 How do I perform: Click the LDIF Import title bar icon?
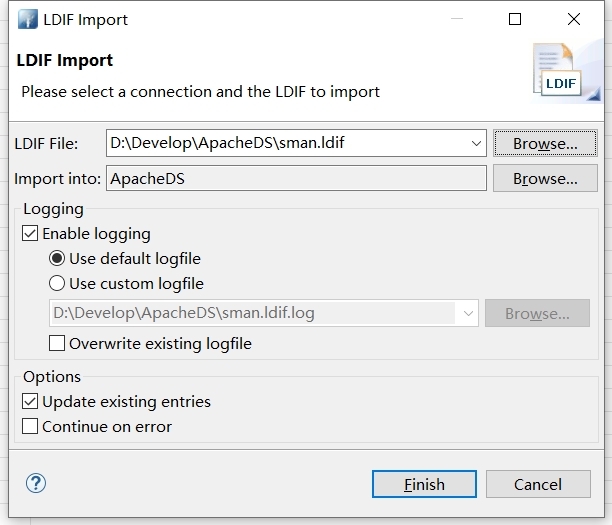pyautogui.click(x=27, y=19)
